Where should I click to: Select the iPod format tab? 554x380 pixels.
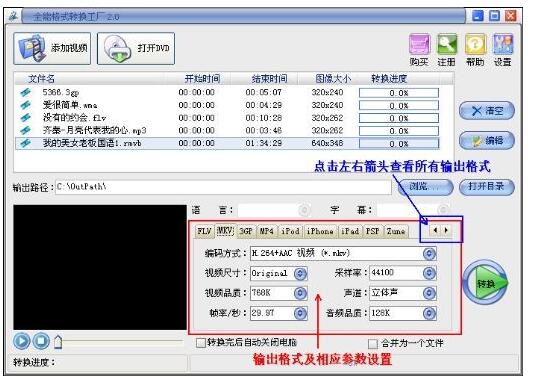pyautogui.click(x=290, y=231)
